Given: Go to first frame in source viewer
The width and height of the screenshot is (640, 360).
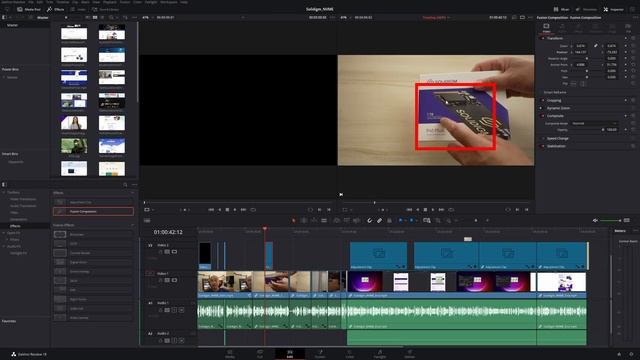Looking at the screenshot, I should (211, 209).
